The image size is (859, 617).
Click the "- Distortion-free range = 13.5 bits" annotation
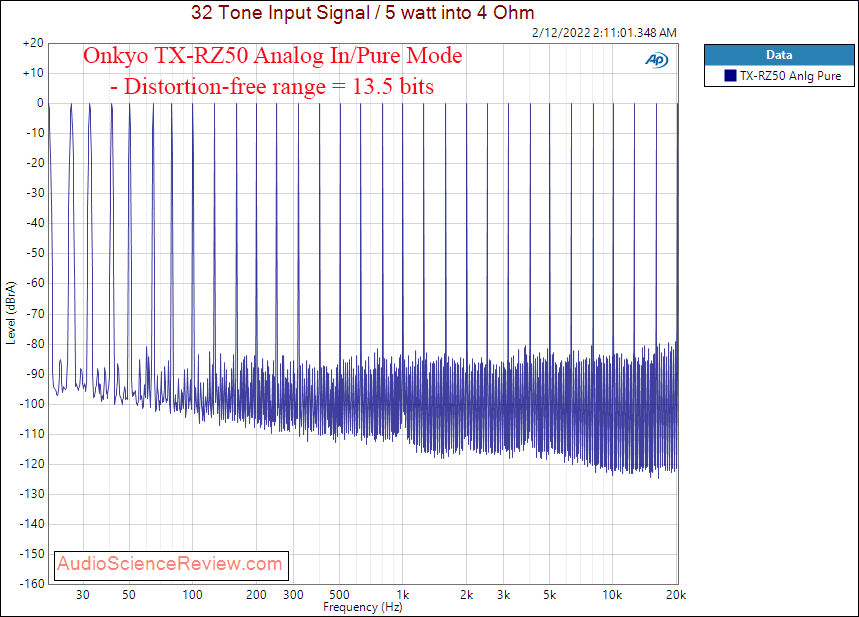point(272,87)
